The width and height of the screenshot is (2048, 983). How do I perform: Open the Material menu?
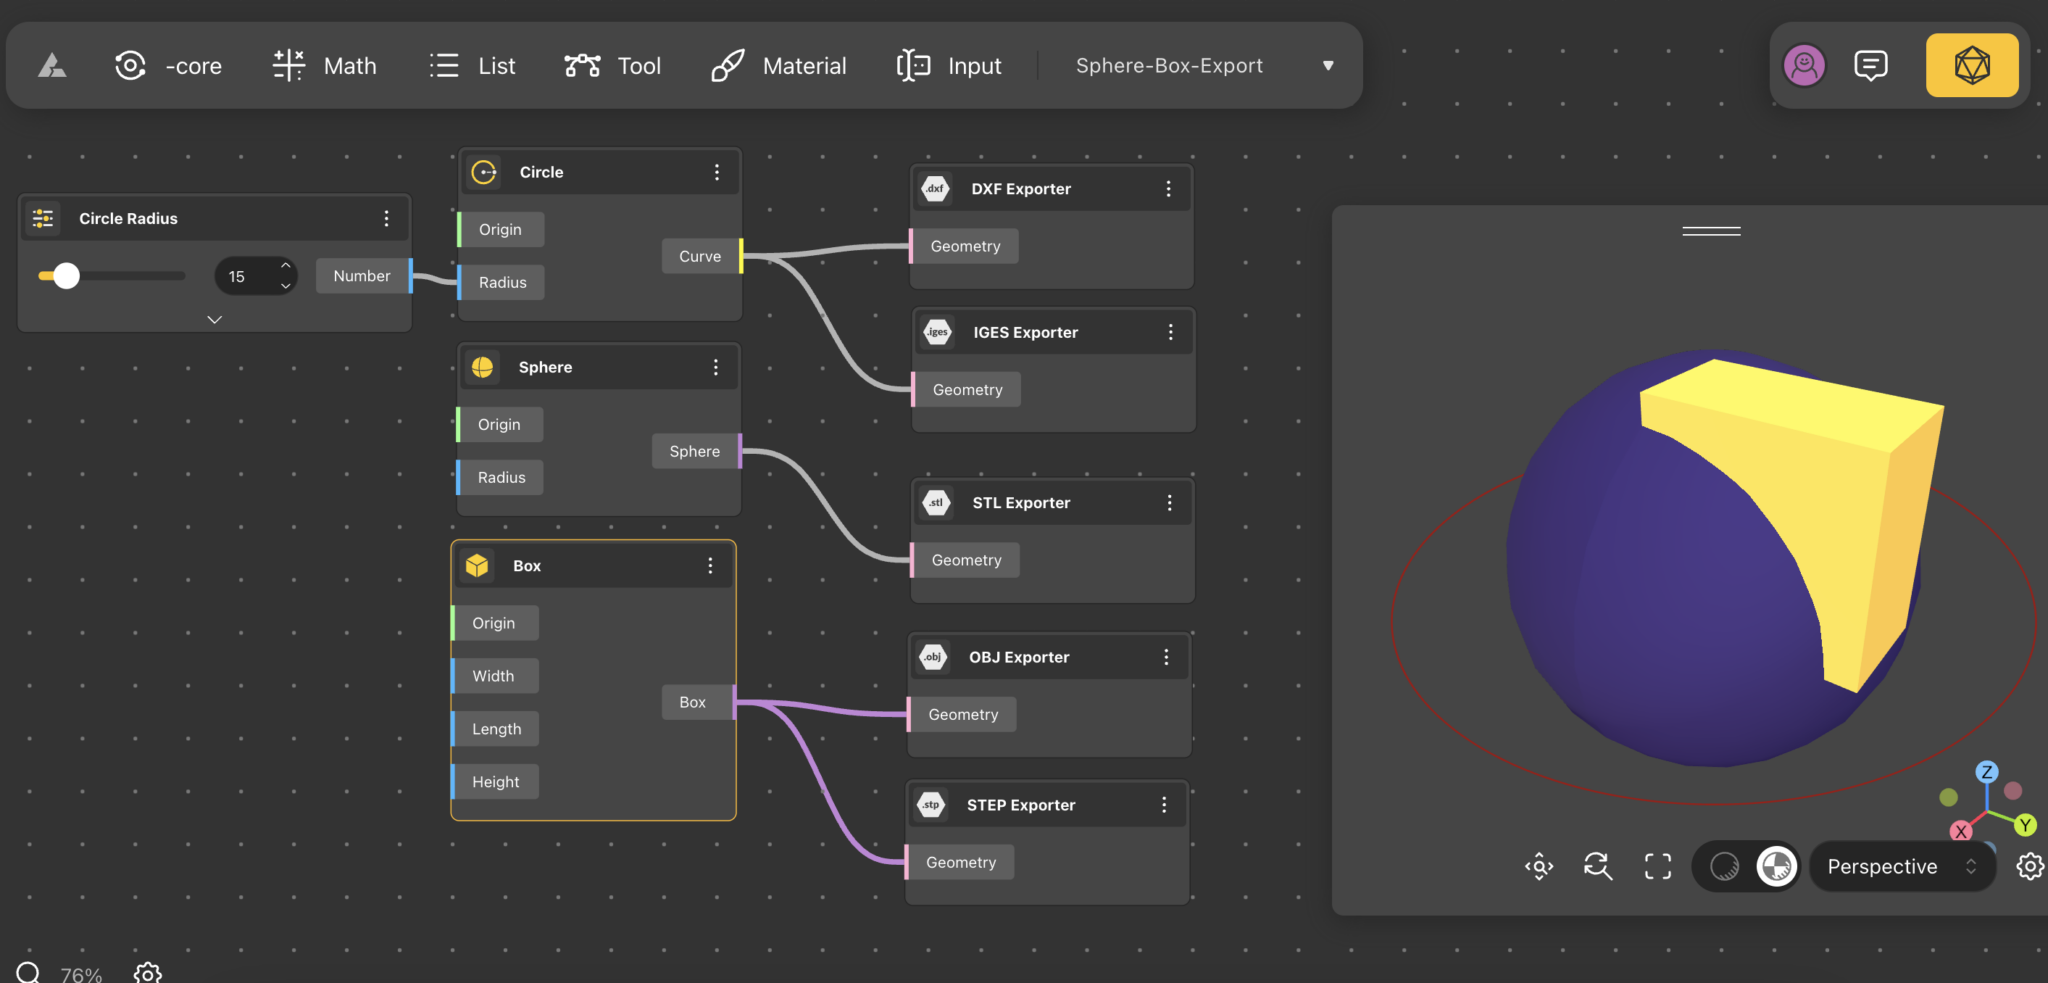coord(778,66)
